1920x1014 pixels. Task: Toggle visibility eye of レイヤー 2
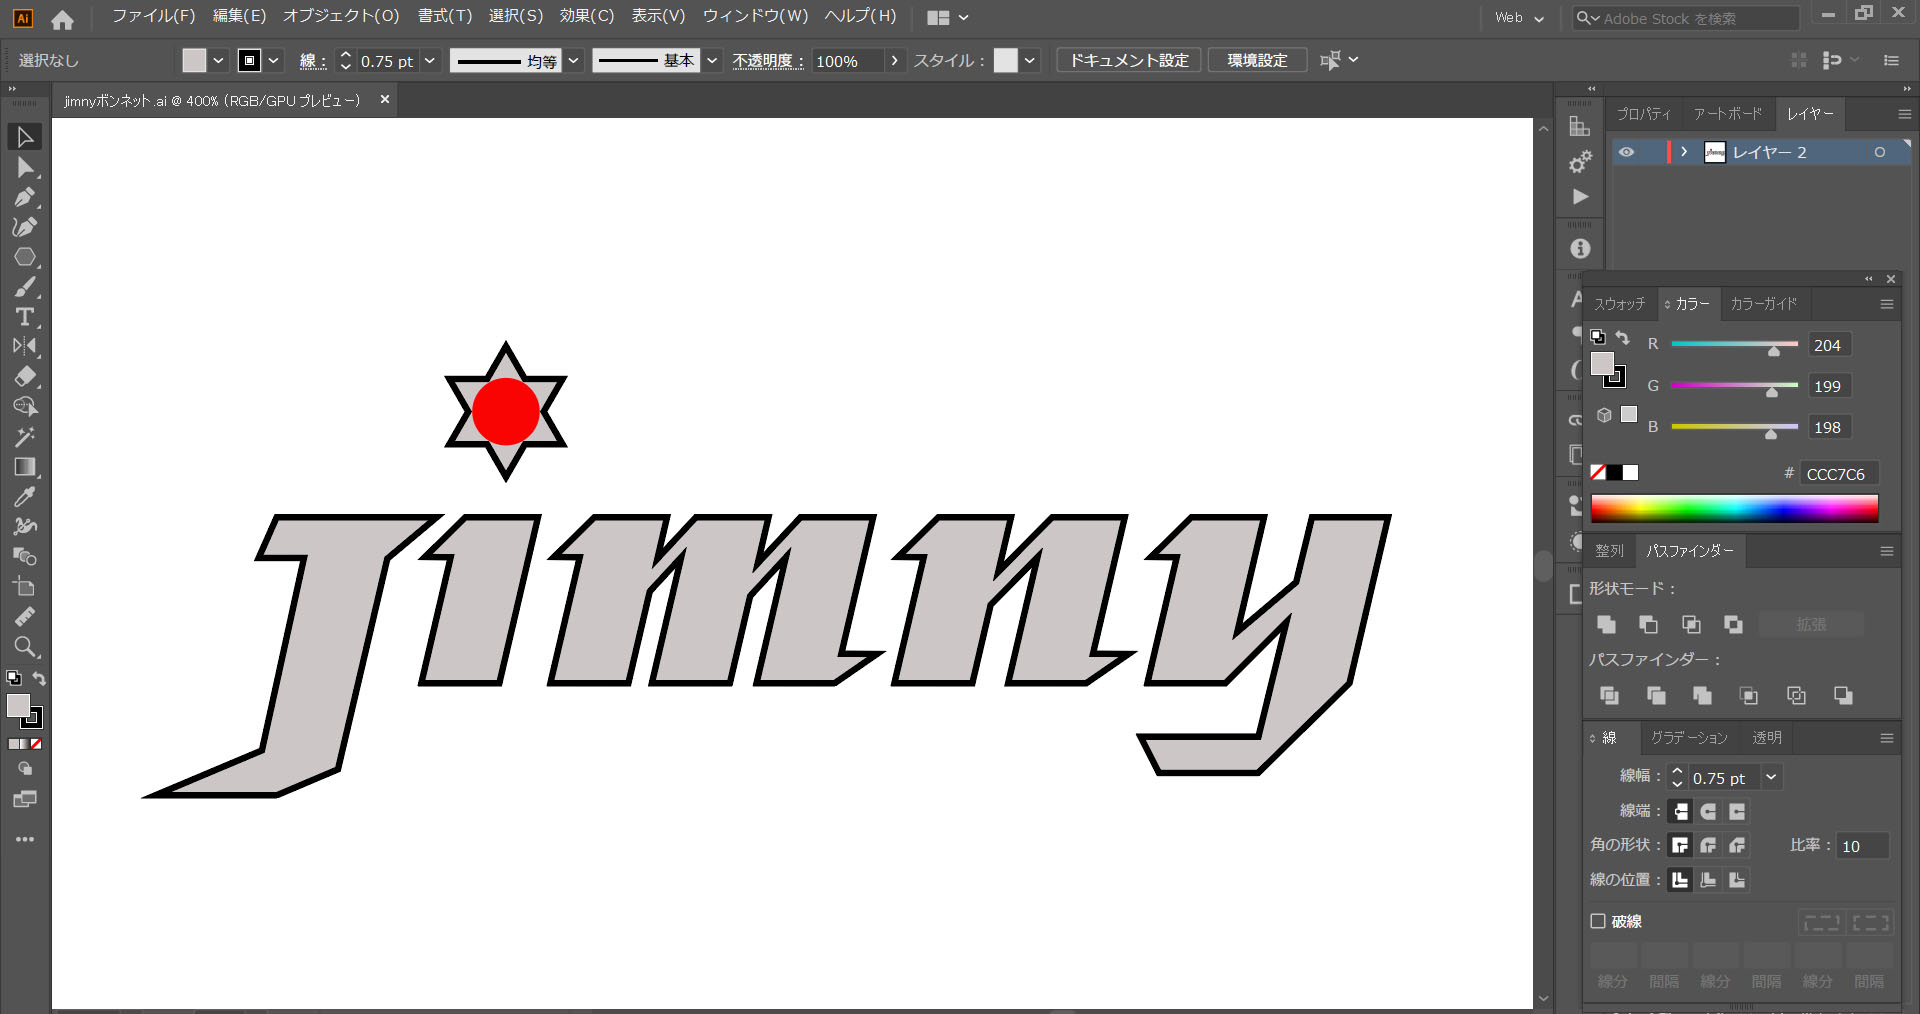[x=1627, y=152]
